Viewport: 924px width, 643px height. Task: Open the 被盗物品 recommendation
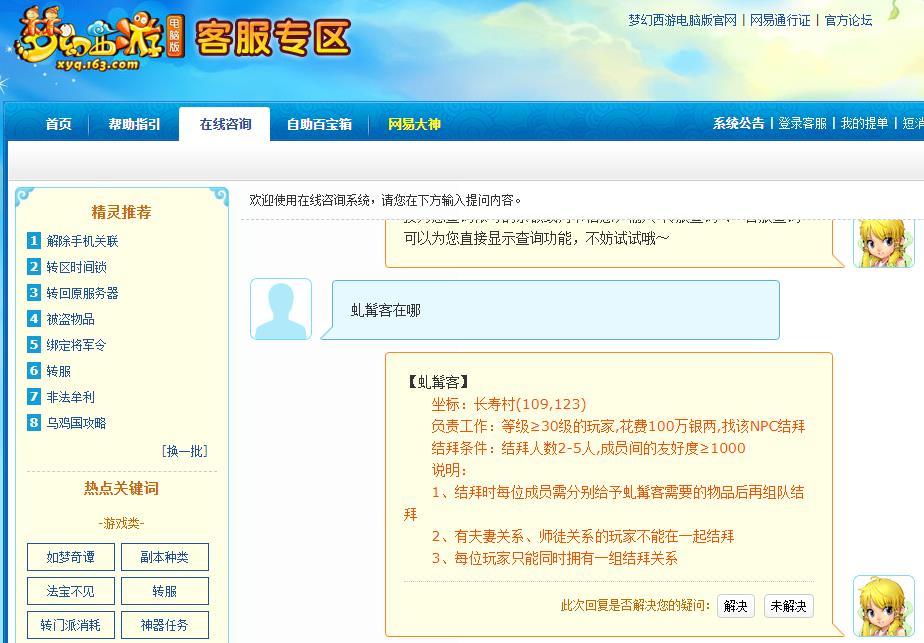pyautogui.click(x=71, y=319)
